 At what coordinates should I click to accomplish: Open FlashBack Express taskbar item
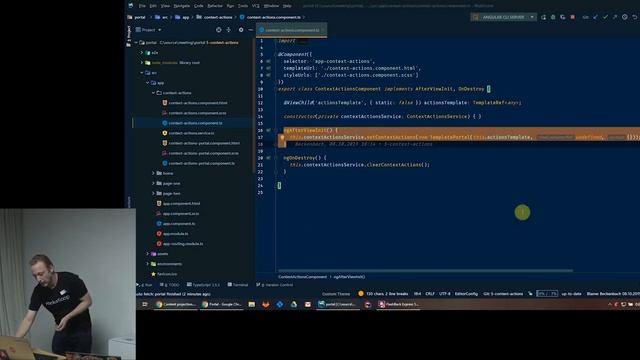click(x=398, y=304)
